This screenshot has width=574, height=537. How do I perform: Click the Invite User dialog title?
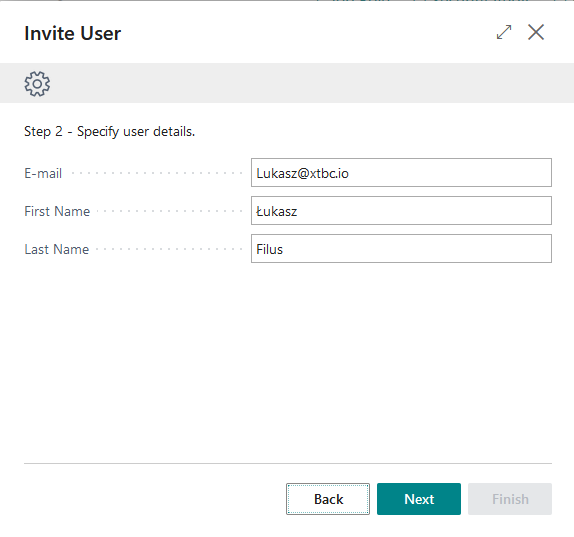point(72,33)
